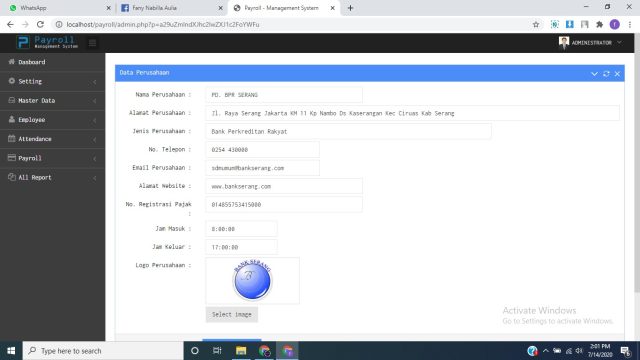Image resolution: width=640 pixels, height=360 pixels.
Task: Click the No. Registrasi Pajak field
Action: coord(284,204)
